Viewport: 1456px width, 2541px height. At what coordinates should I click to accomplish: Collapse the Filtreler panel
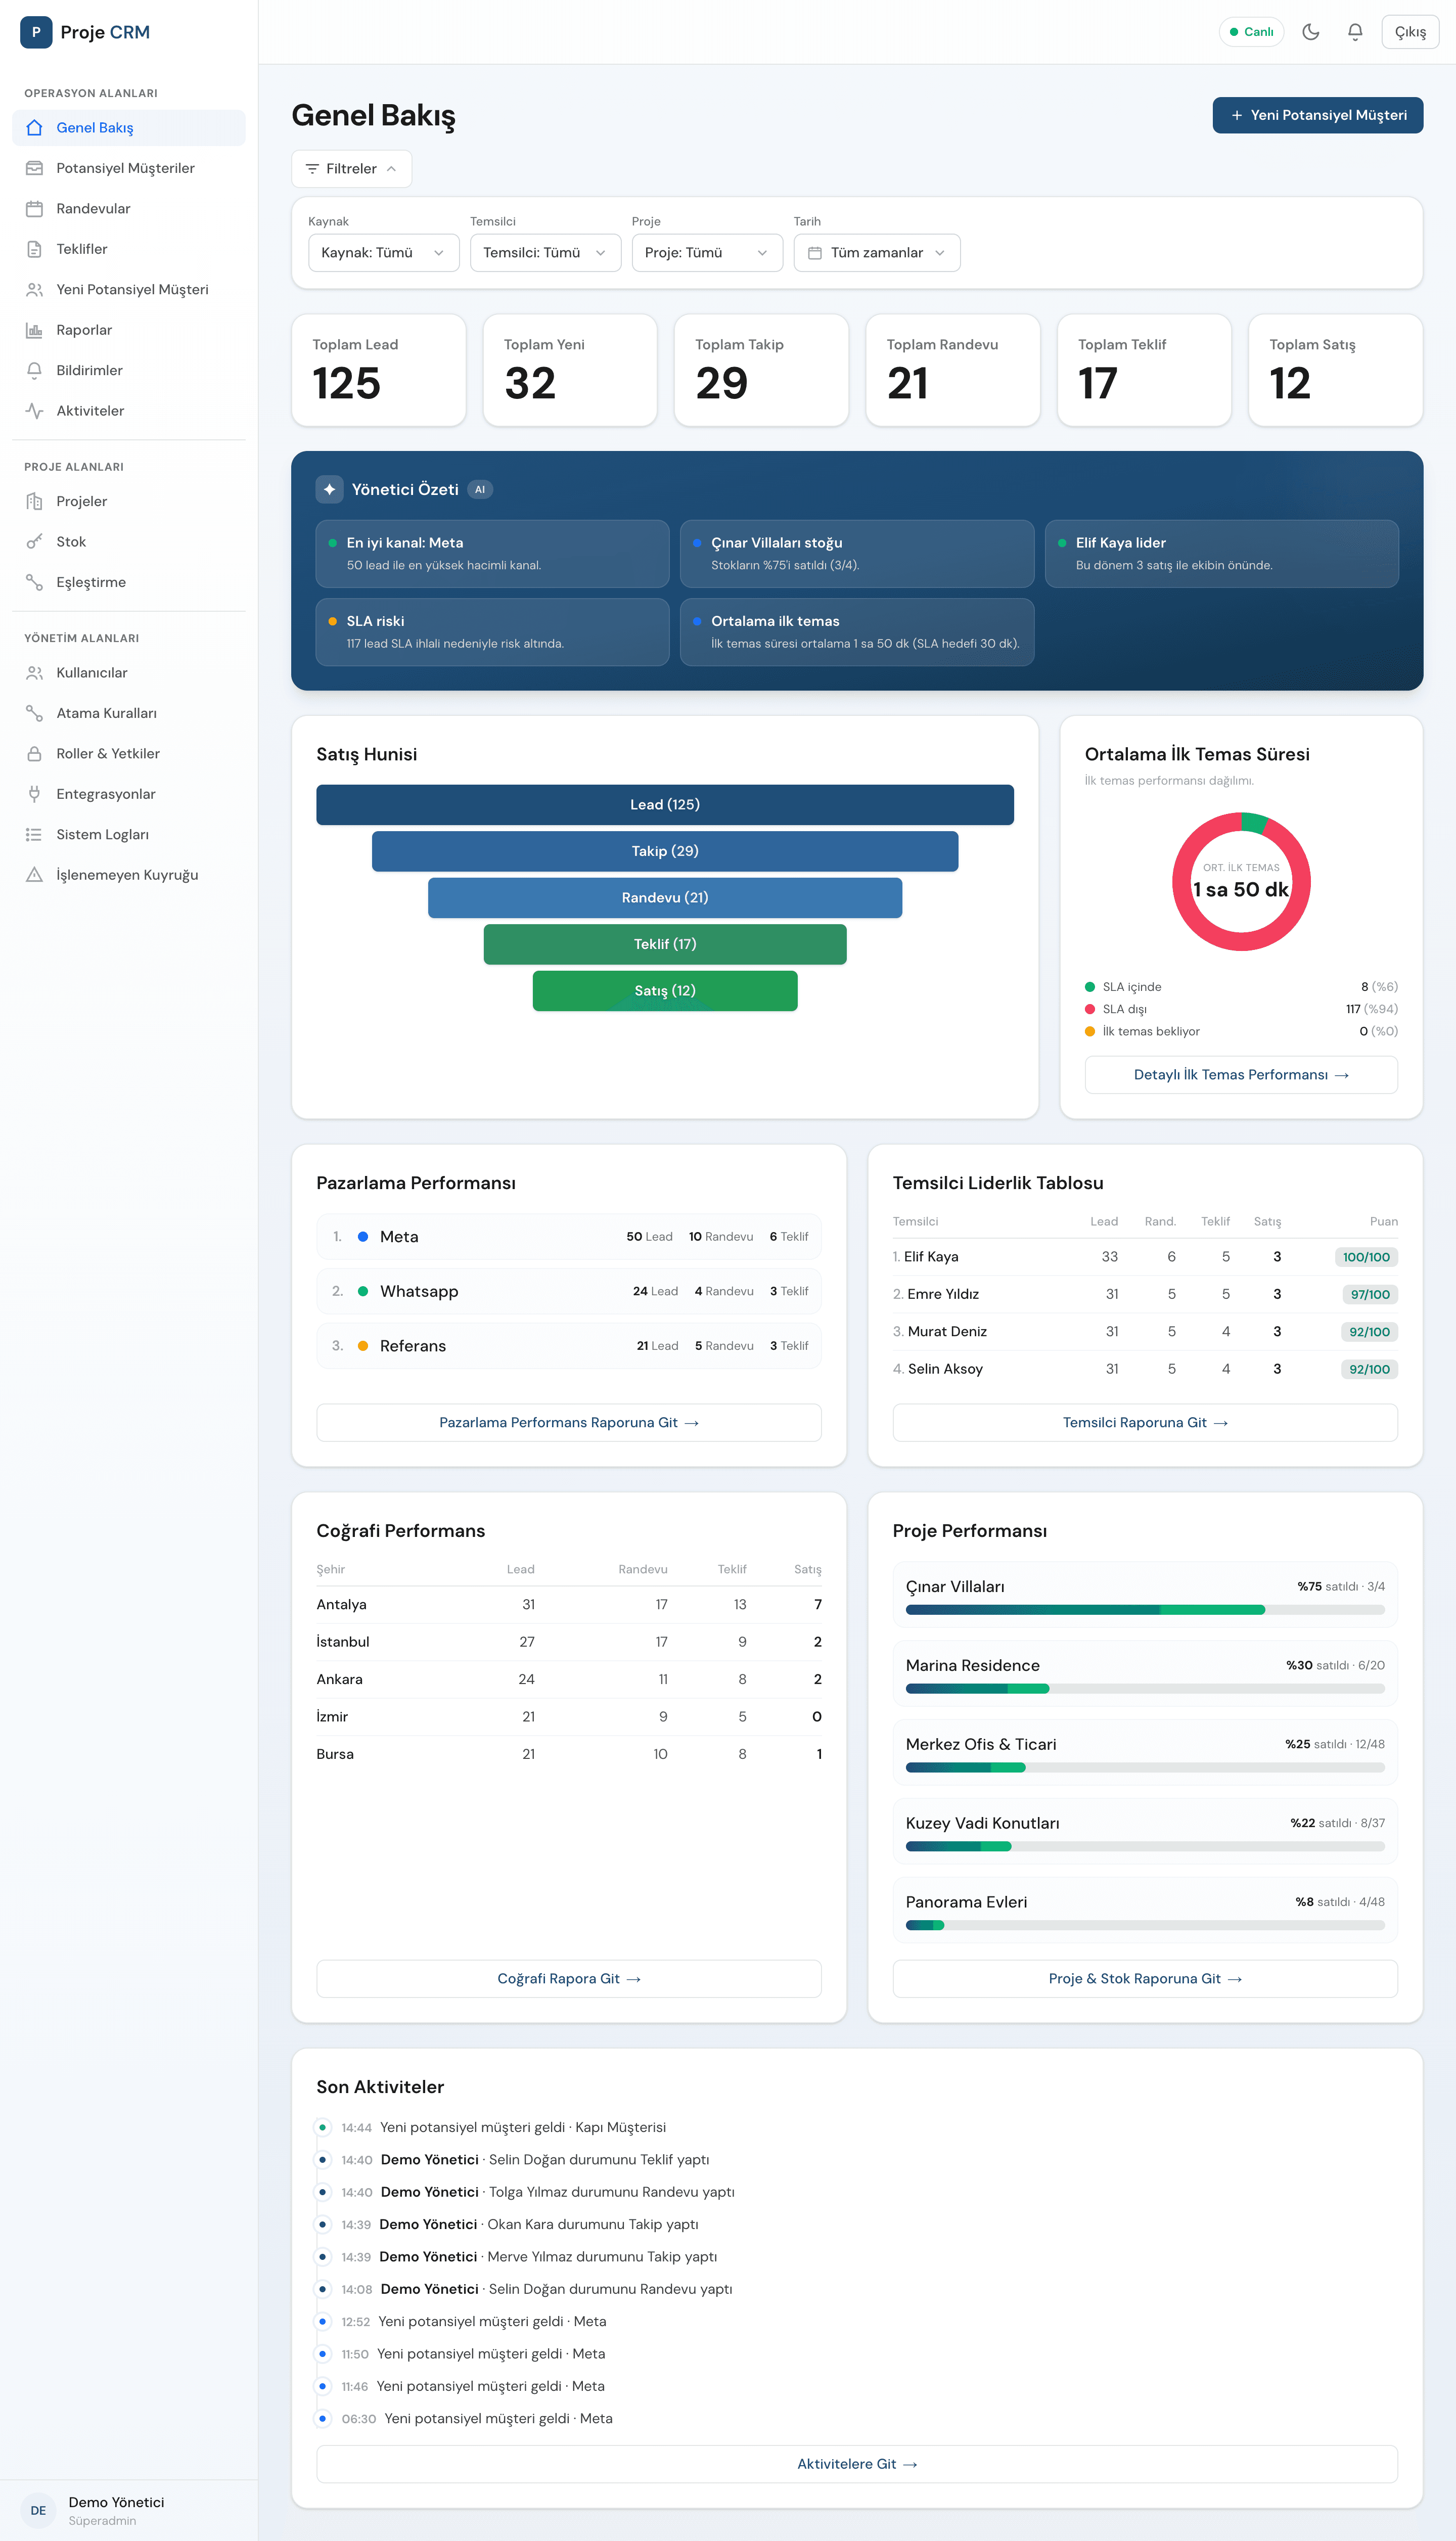[x=352, y=169]
